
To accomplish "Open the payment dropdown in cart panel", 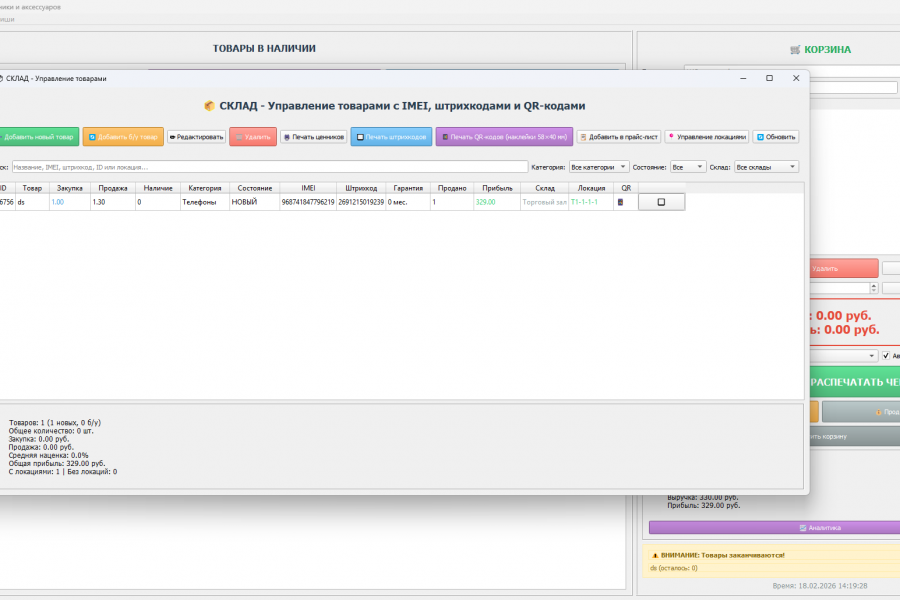I will [x=843, y=355].
